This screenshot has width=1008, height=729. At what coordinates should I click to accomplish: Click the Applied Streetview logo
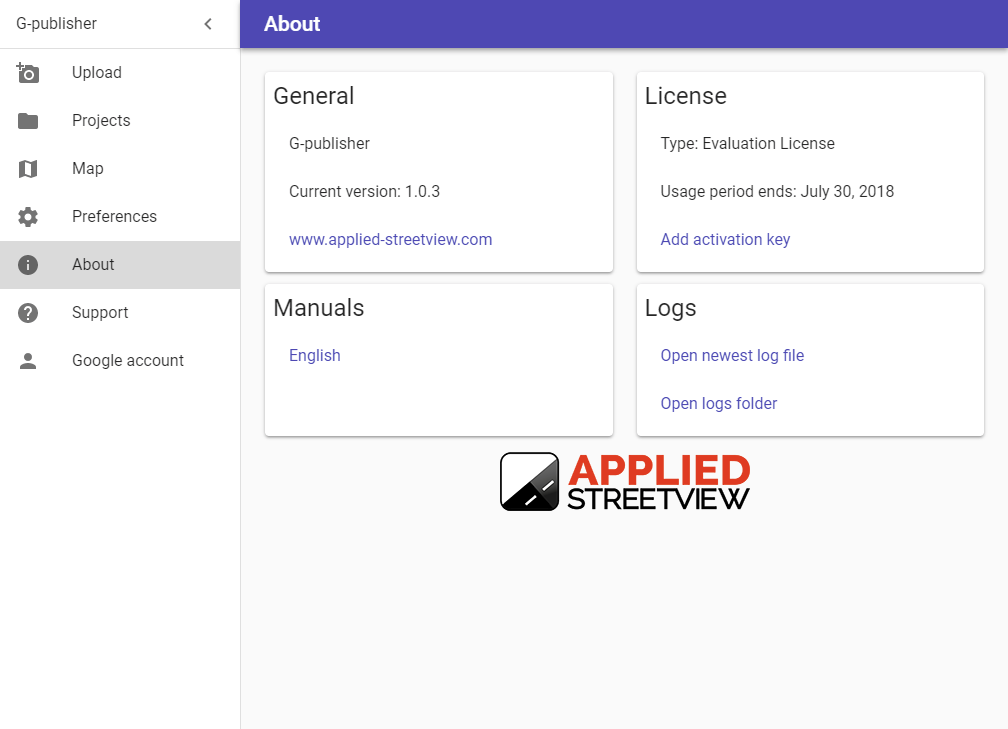pos(625,482)
